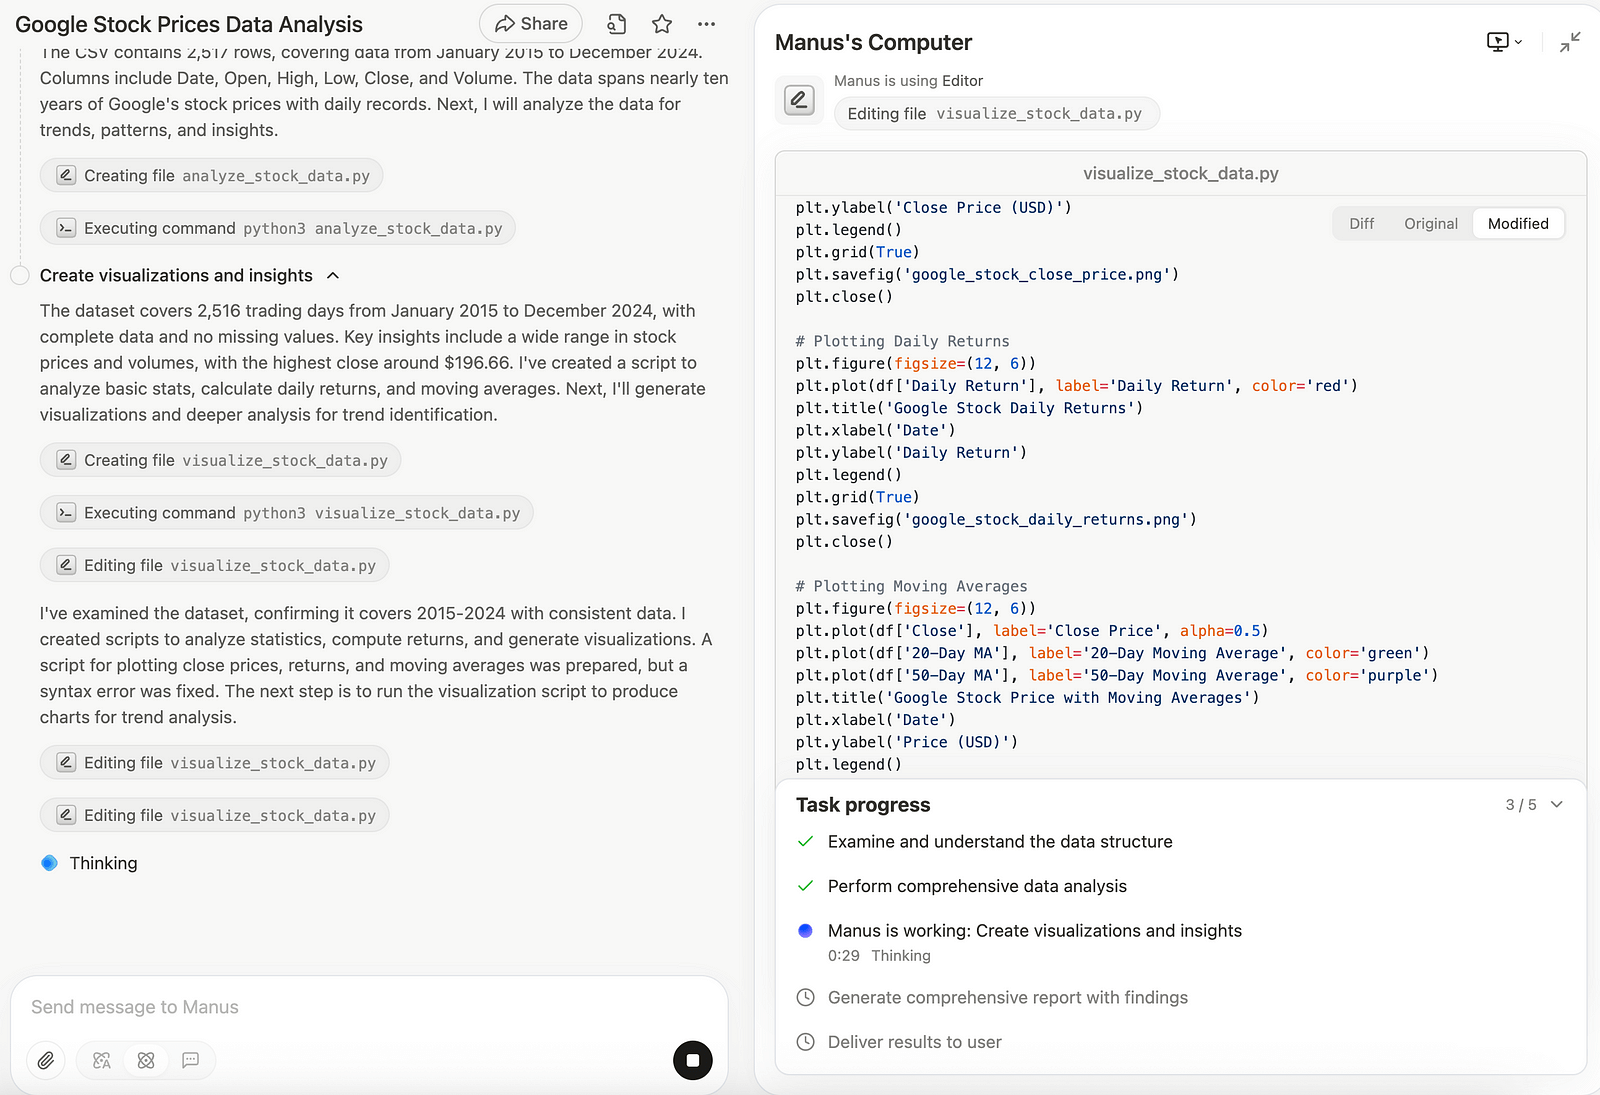Viewport: 1600px width, 1095px height.
Task: Click the green check next to 'Perform comprehensive data analysis'
Action: (x=805, y=886)
